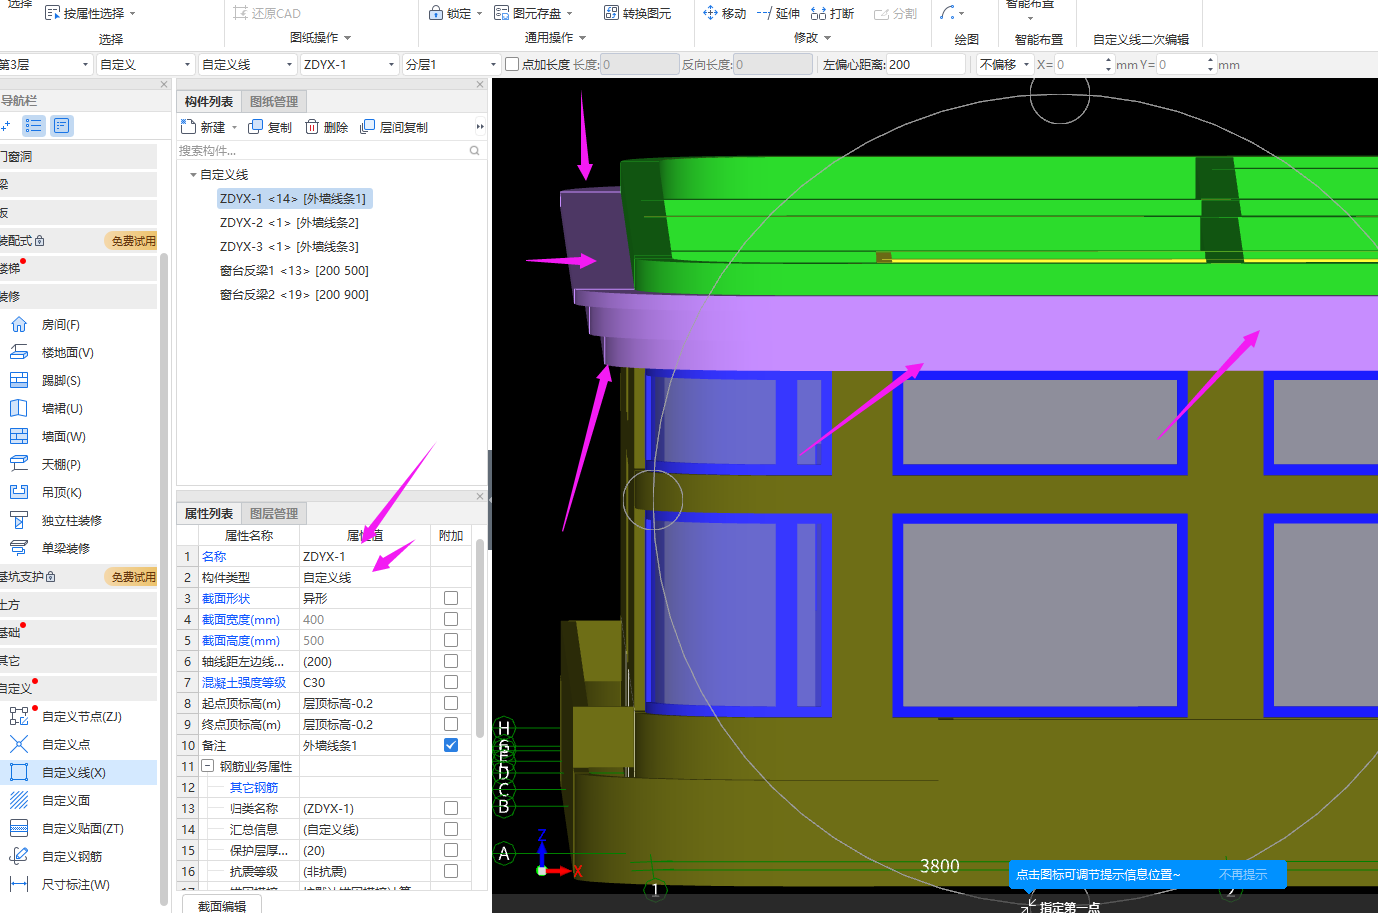Collapse the 钢筋业务属性 property group
Image resolution: width=1378 pixels, height=913 pixels.
[208, 766]
